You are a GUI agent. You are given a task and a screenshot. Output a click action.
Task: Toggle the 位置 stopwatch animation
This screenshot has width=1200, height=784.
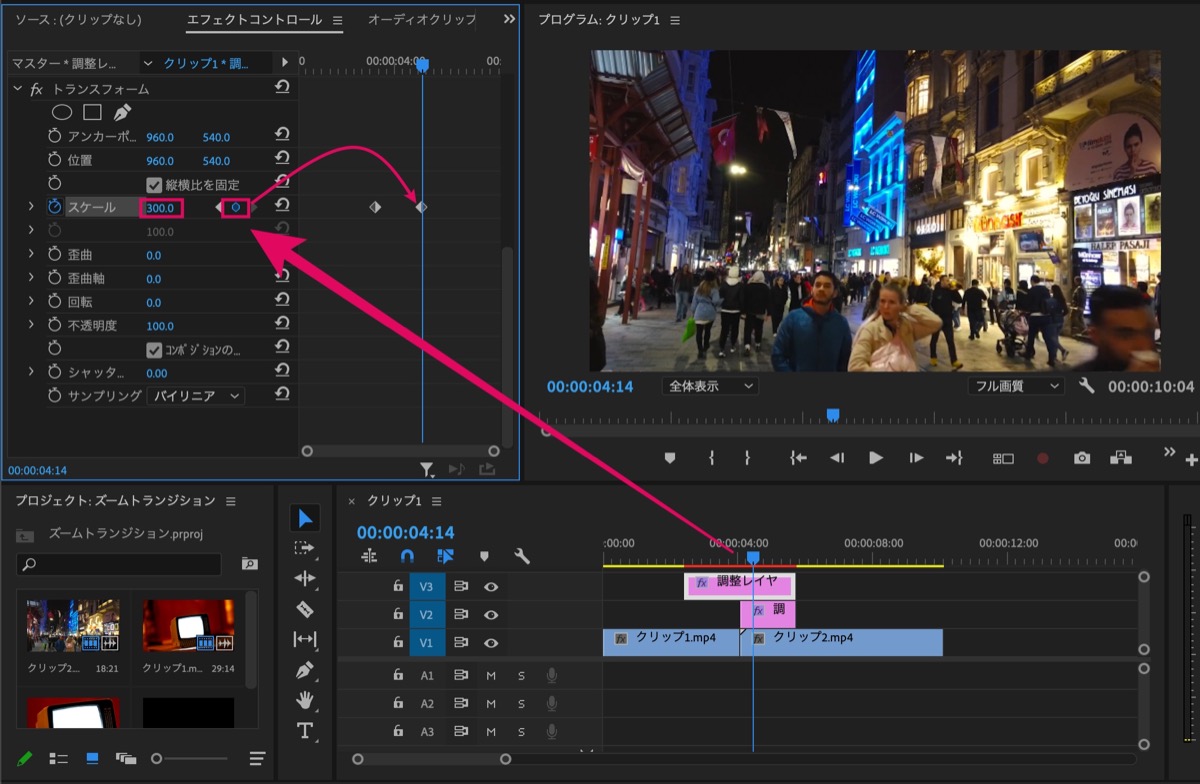tap(55, 160)
